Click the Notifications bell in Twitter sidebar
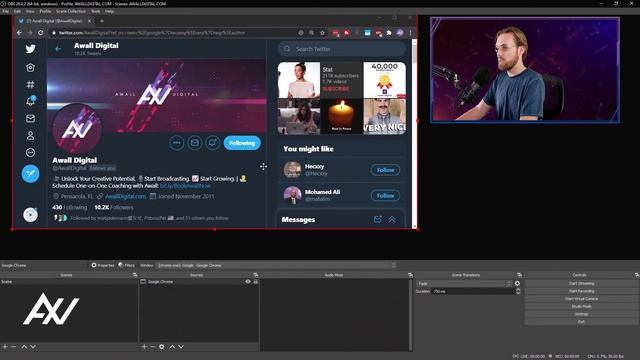The width and height of the screenshot is (640, 360). tap(31, 101)
